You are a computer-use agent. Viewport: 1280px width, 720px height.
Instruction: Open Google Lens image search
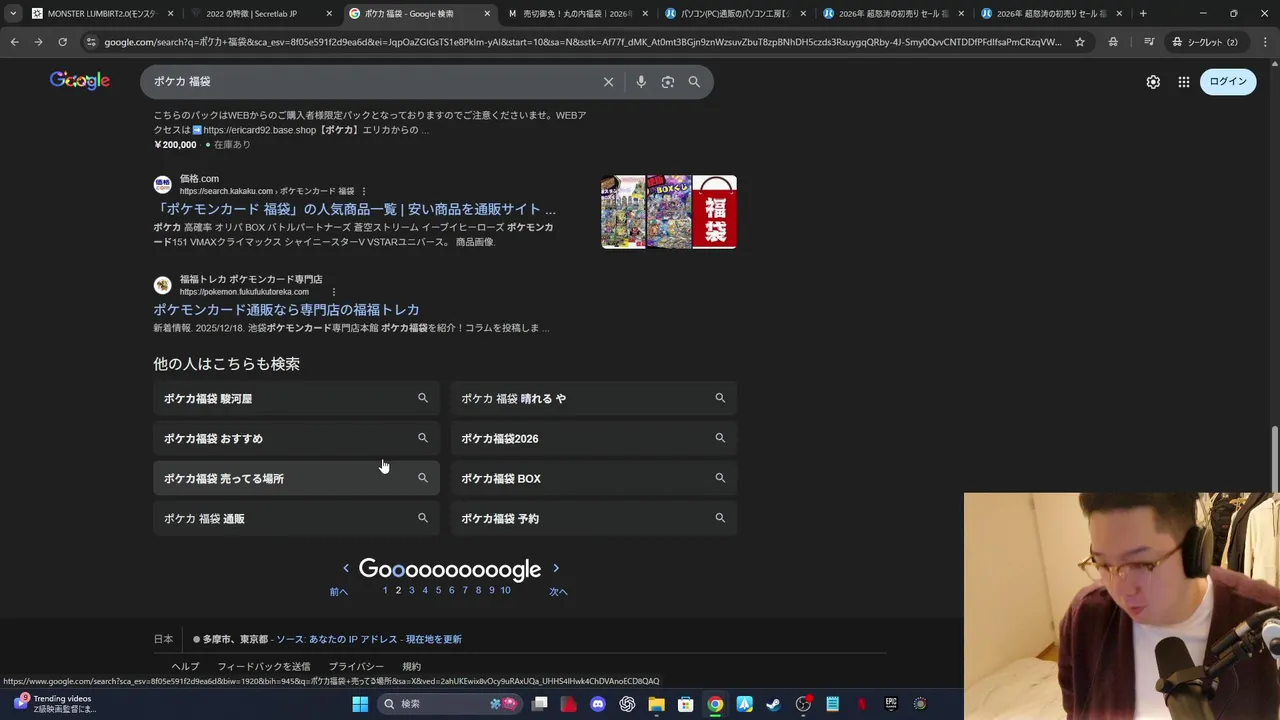(668, 82)
